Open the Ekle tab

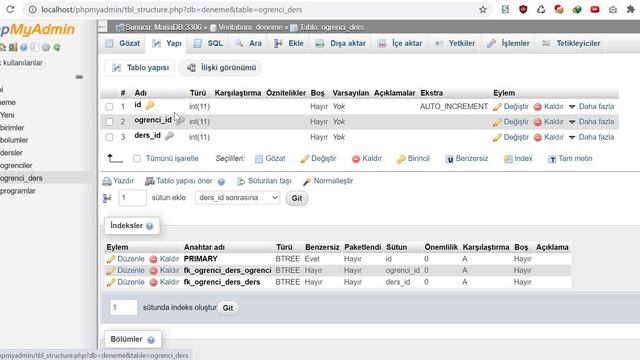click(289, 43)
